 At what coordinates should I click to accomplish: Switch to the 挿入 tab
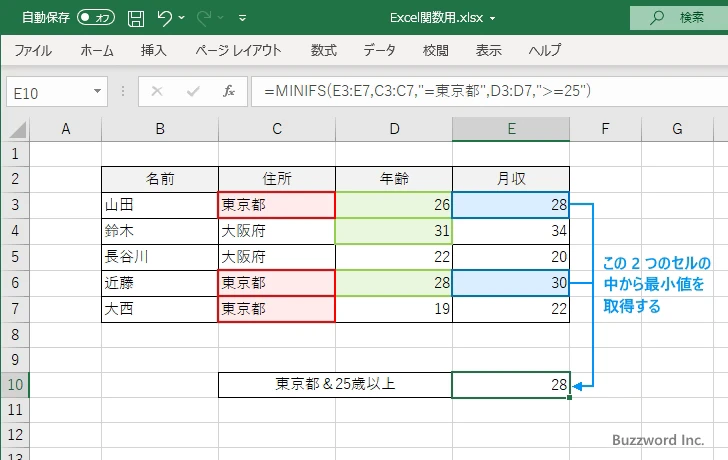pyautogui.click(x=154, y=50)
